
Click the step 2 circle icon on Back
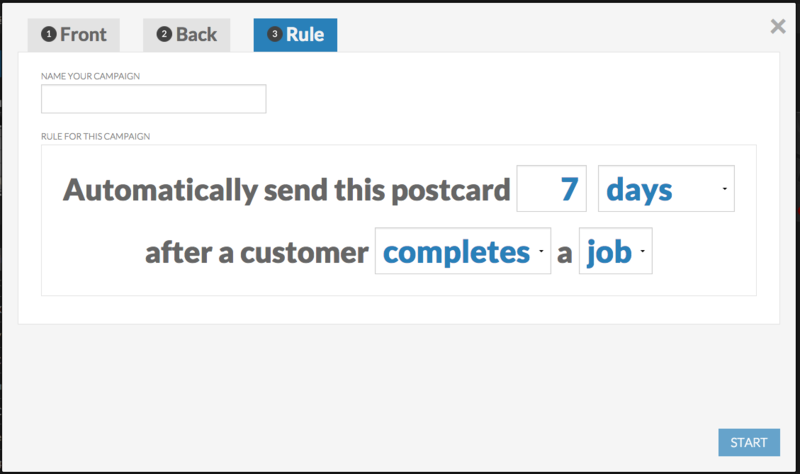point(164,35)
